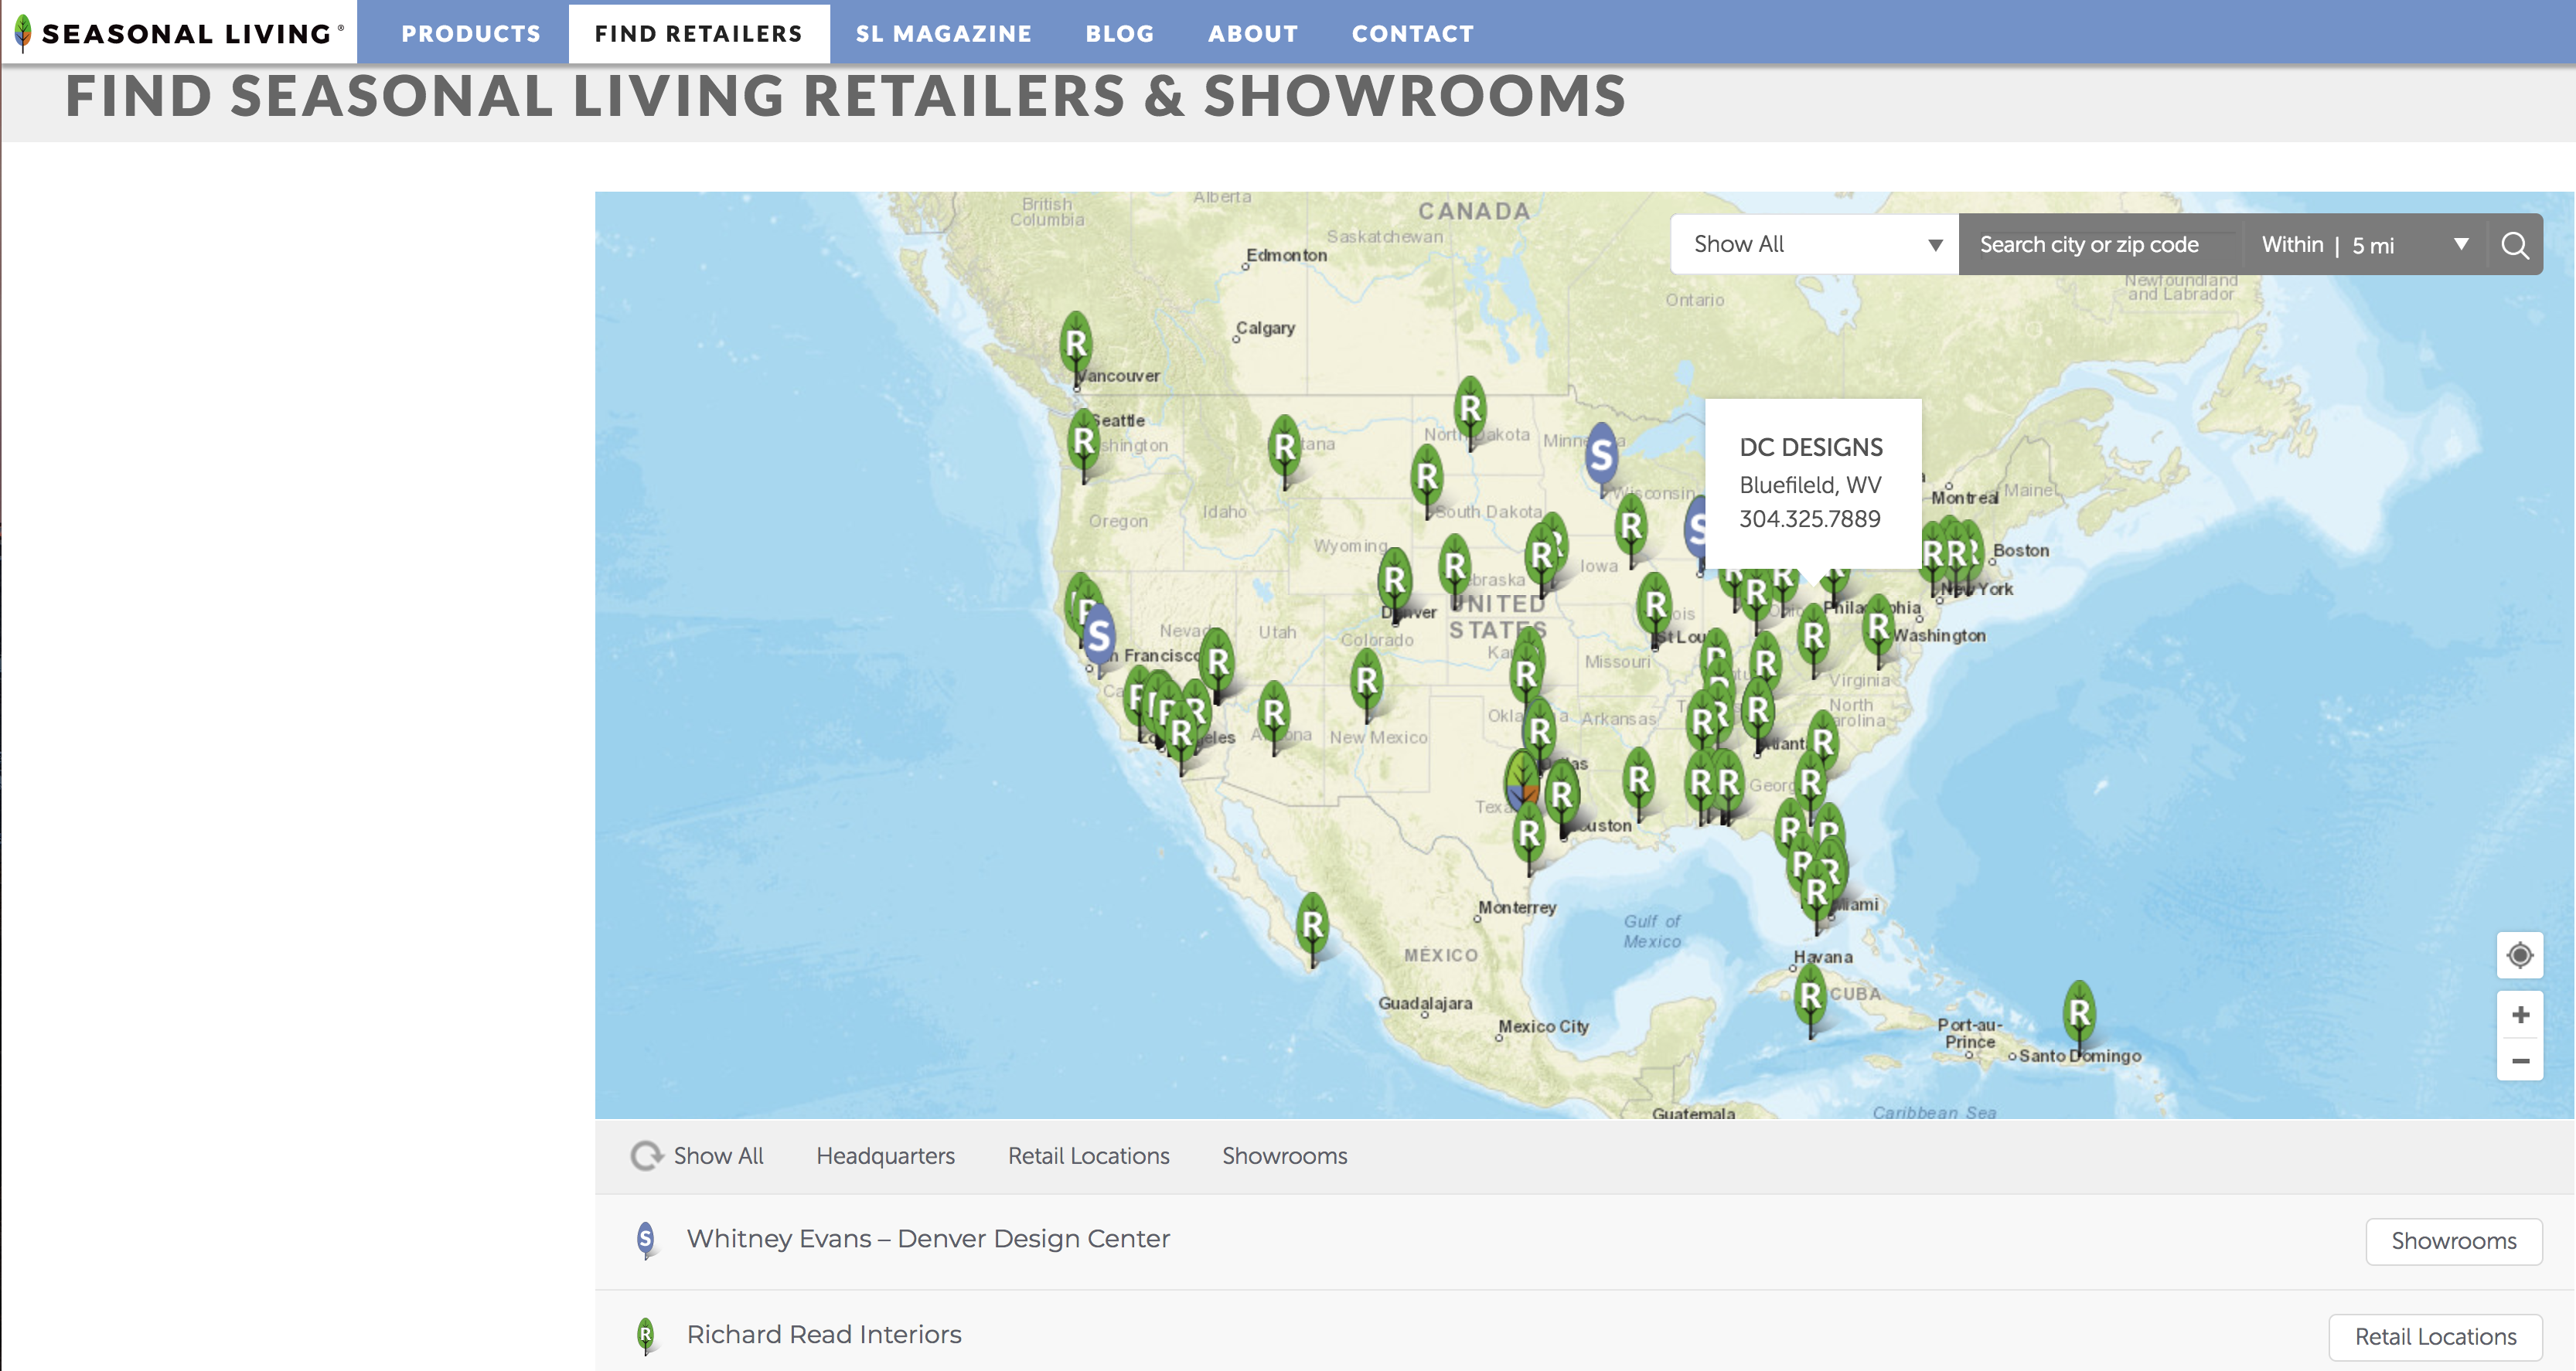Viewport: 2576px width, 1371px height.
Task: Open the Within 5 mi radius dropdown
Action: click(2364, 244)
